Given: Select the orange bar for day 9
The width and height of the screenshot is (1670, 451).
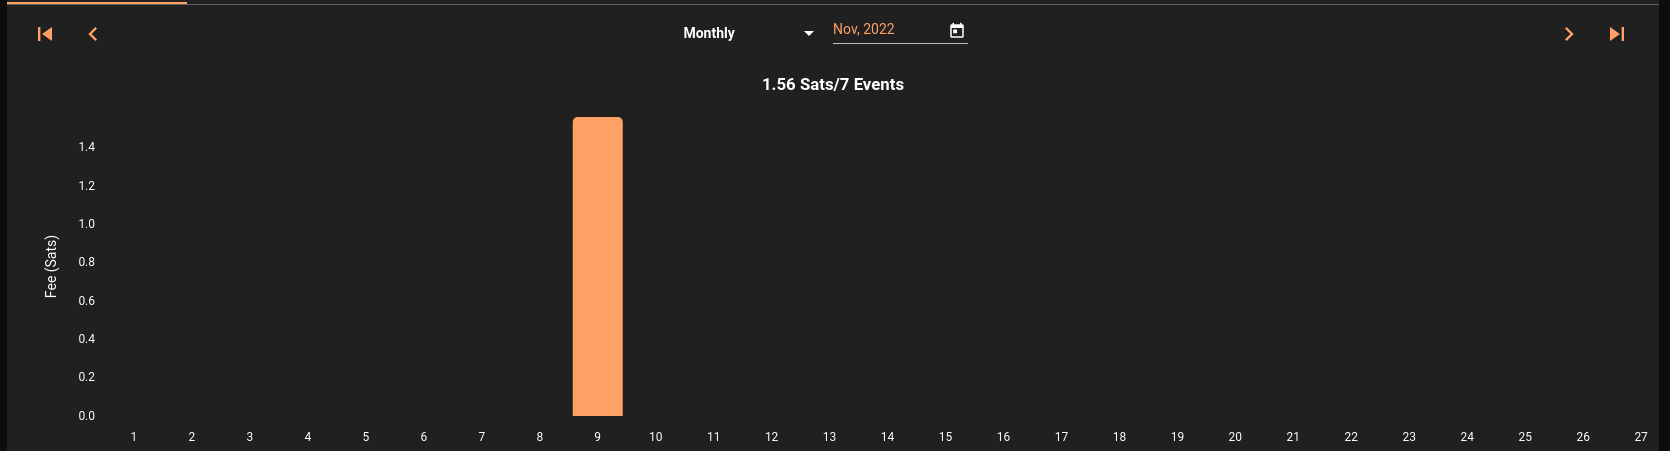Looking at the screenshot, I should (598, 266).
